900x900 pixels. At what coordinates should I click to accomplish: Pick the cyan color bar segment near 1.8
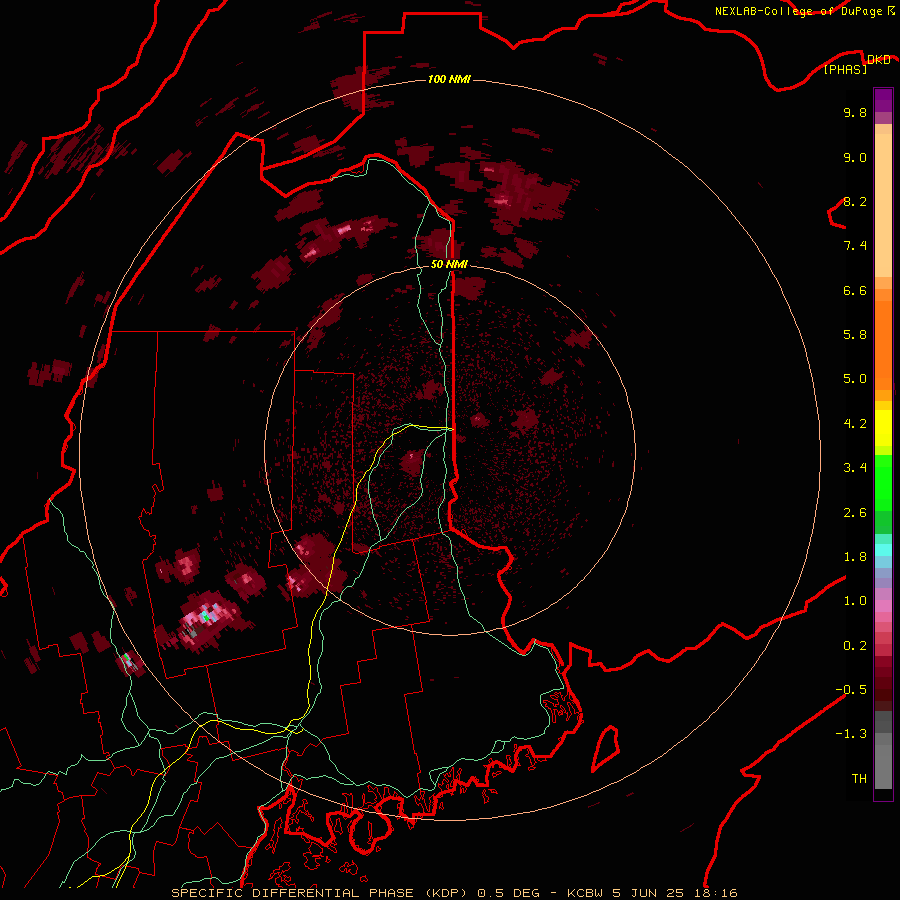883,550
